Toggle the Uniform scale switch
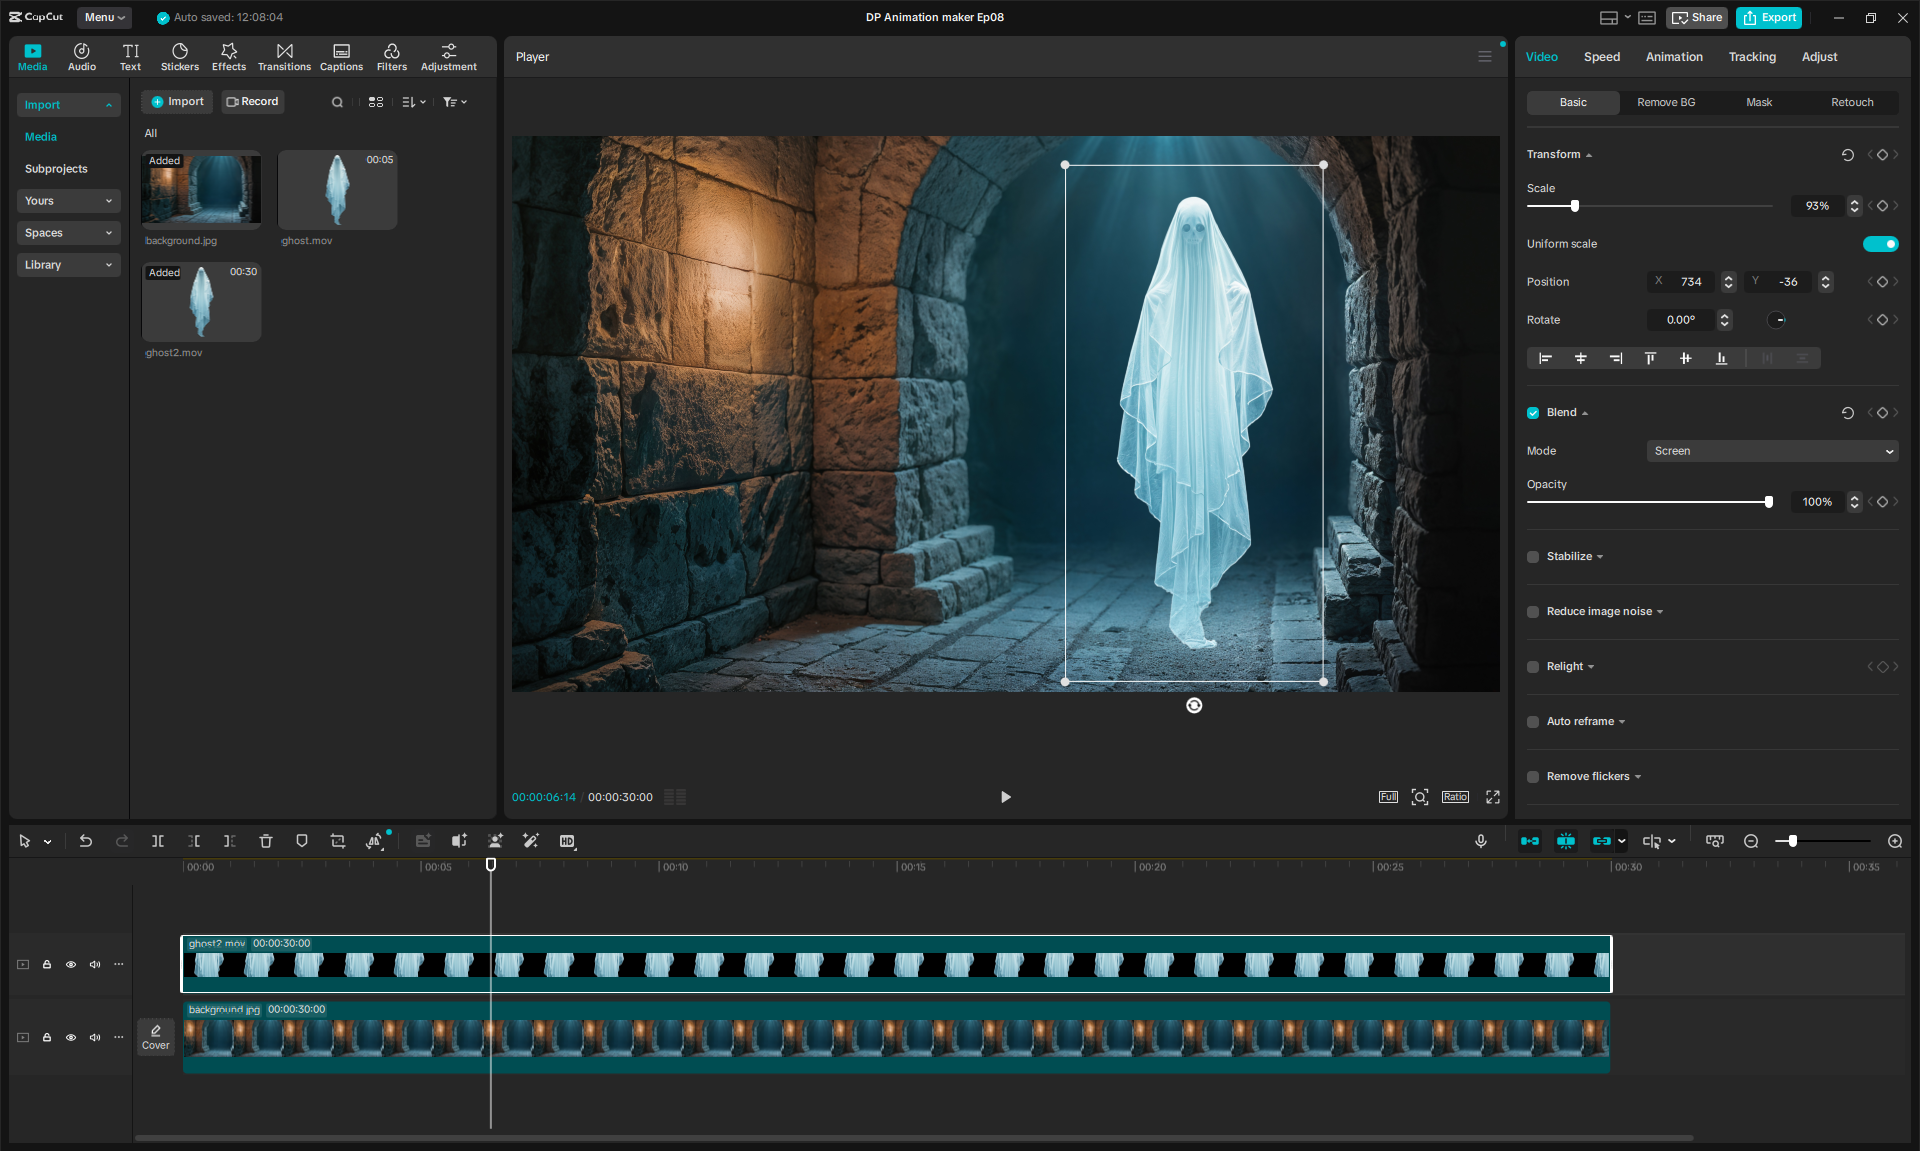The width and height of the screenshot is (1920, 1151). click(1880, 244)
